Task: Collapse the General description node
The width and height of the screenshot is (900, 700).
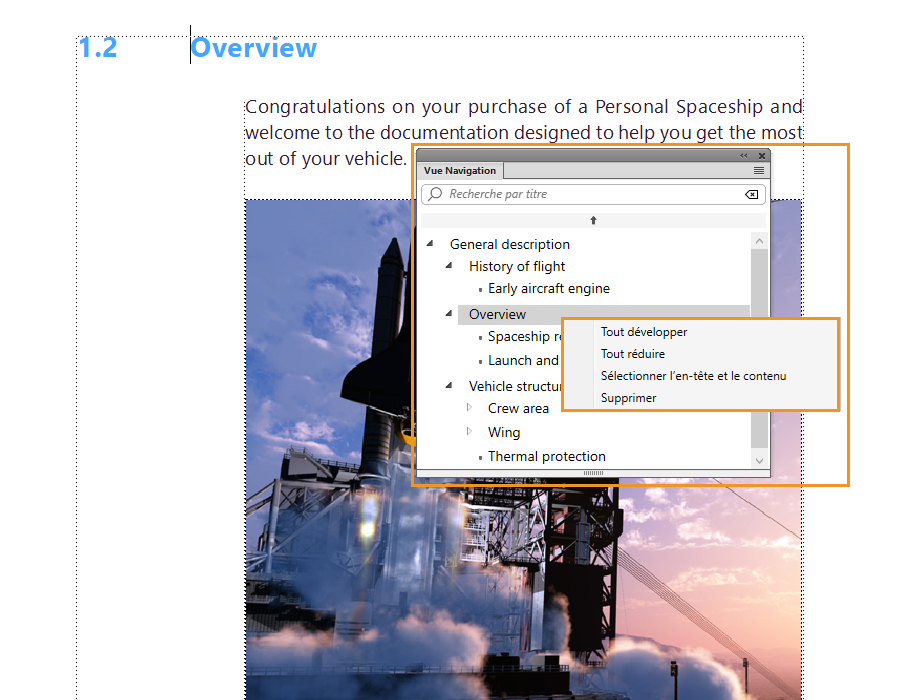Action: coord(430,244)
